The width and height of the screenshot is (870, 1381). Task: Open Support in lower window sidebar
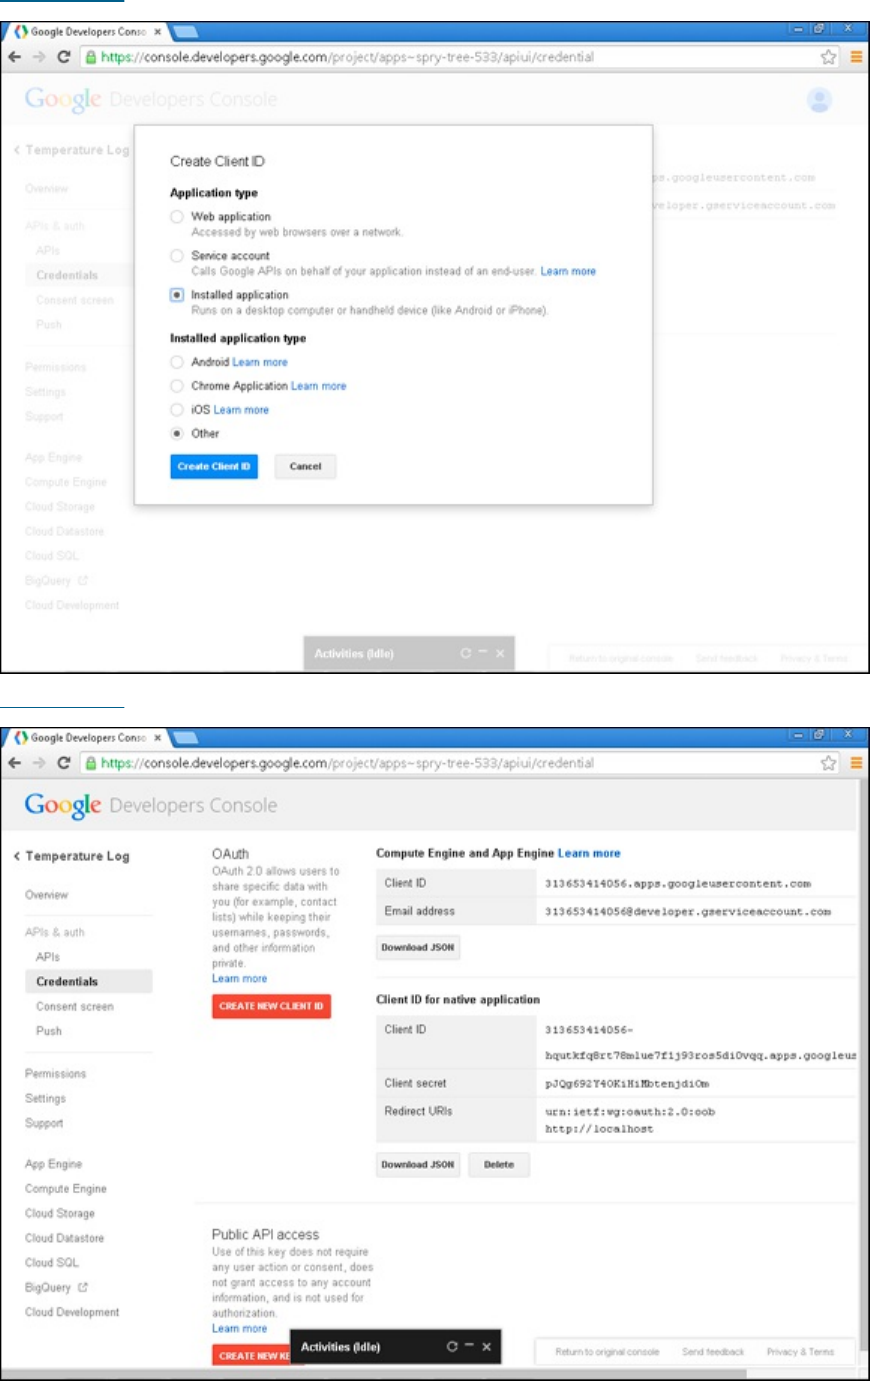44,1123
